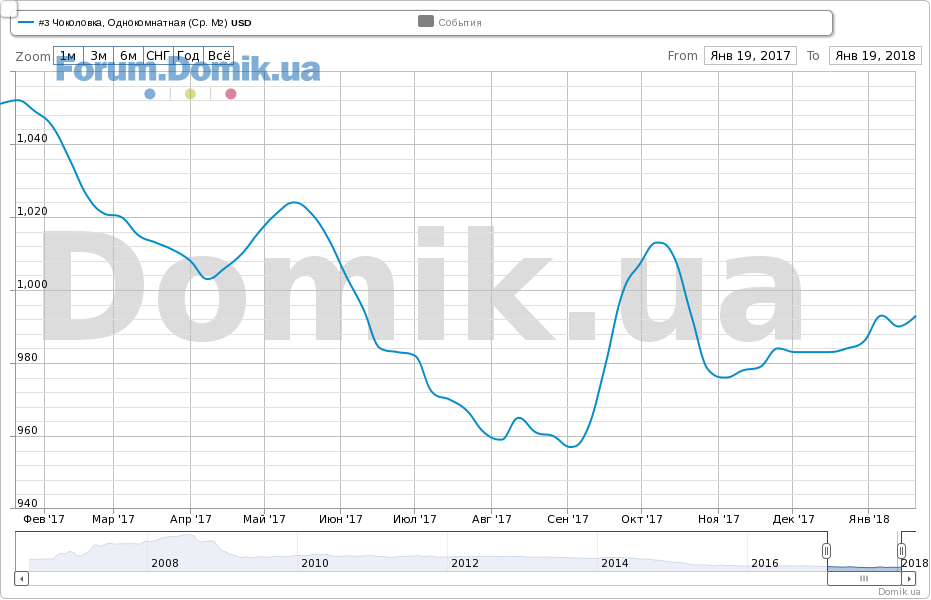Click the 980 y-axis label
The height and width of the screenshot is (600, 931).
[27, 357]
